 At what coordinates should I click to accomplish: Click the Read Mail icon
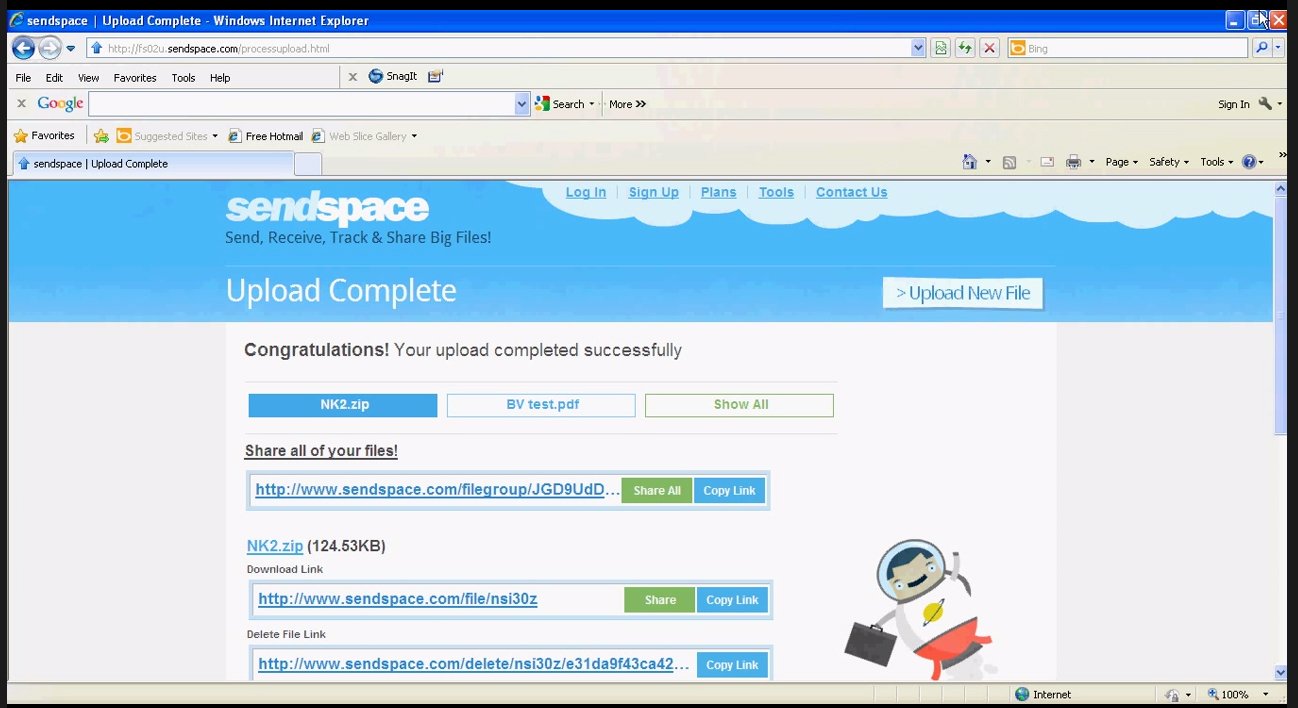click(1046, 161)
